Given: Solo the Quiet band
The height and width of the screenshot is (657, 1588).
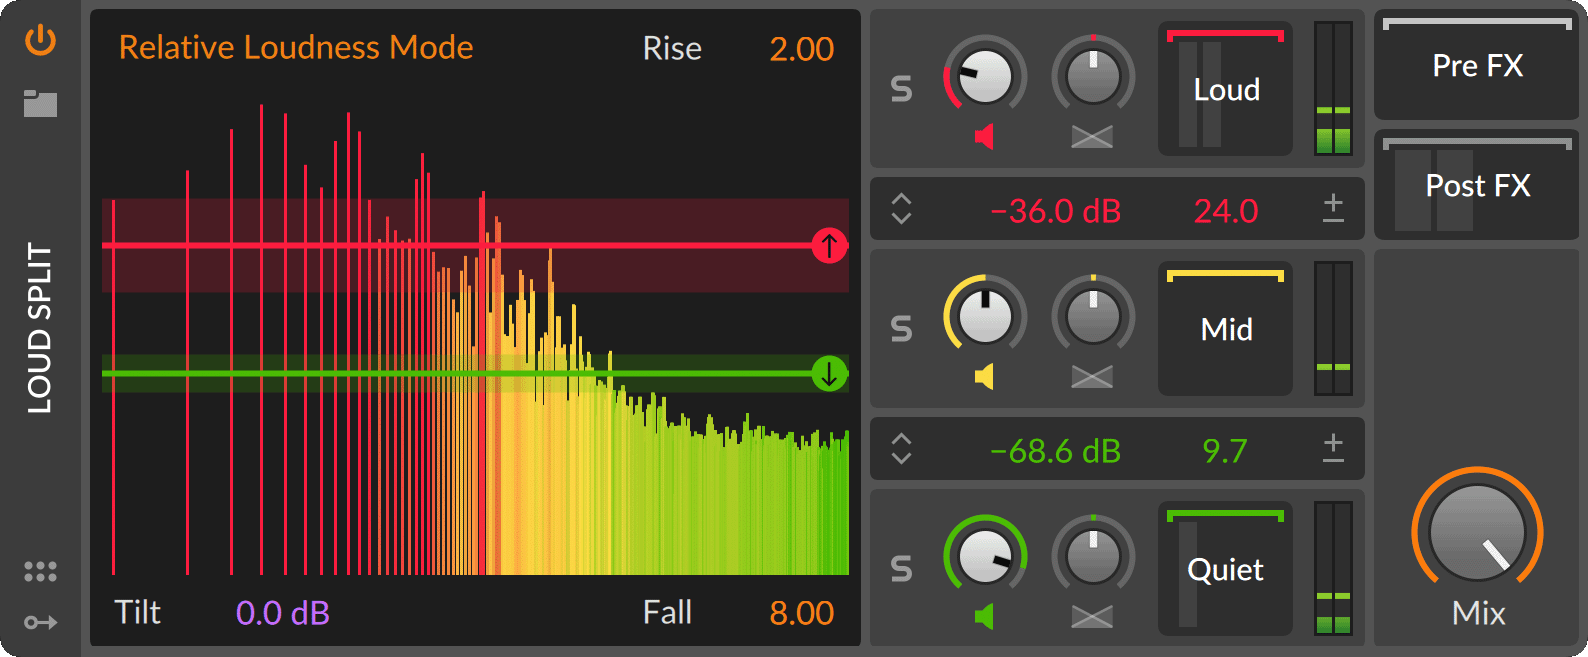Looking at the screenshot, I should 902,569.
